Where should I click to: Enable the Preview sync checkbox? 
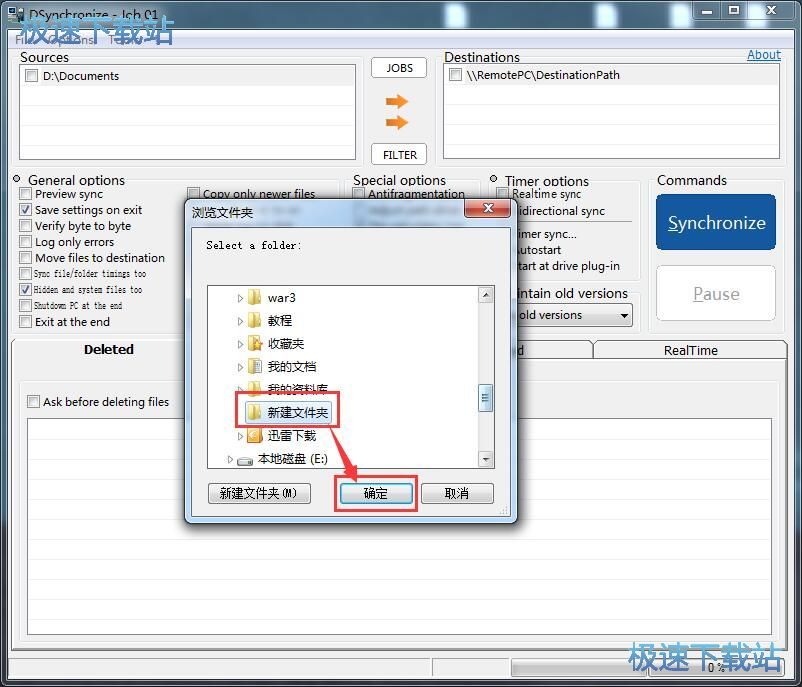point(26,194)
